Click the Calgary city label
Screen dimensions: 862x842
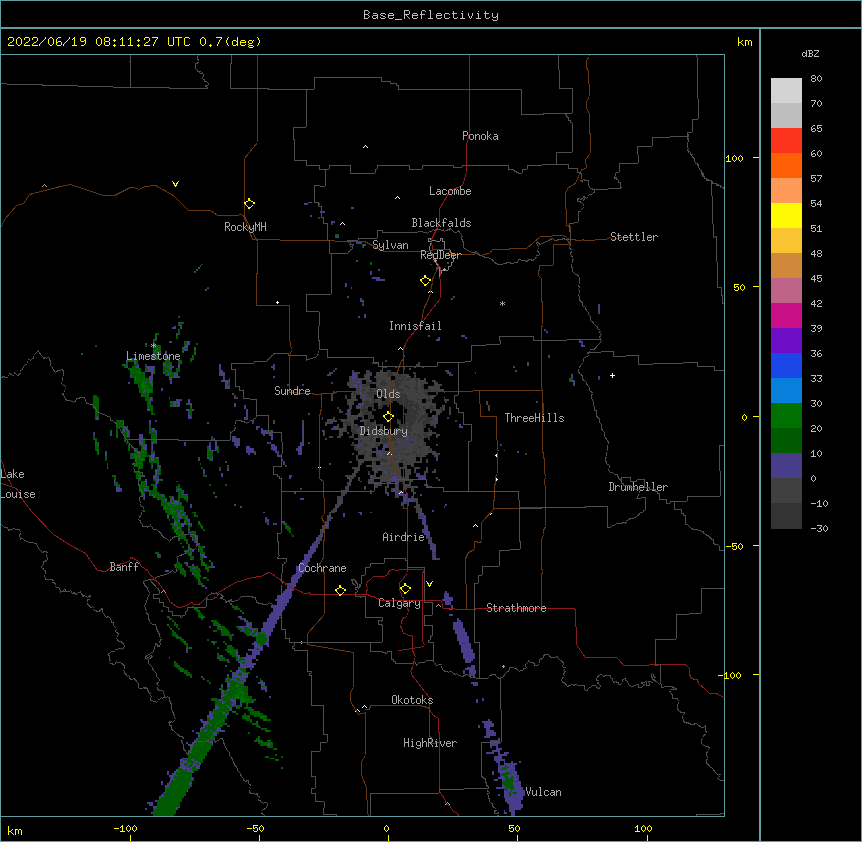399,603
